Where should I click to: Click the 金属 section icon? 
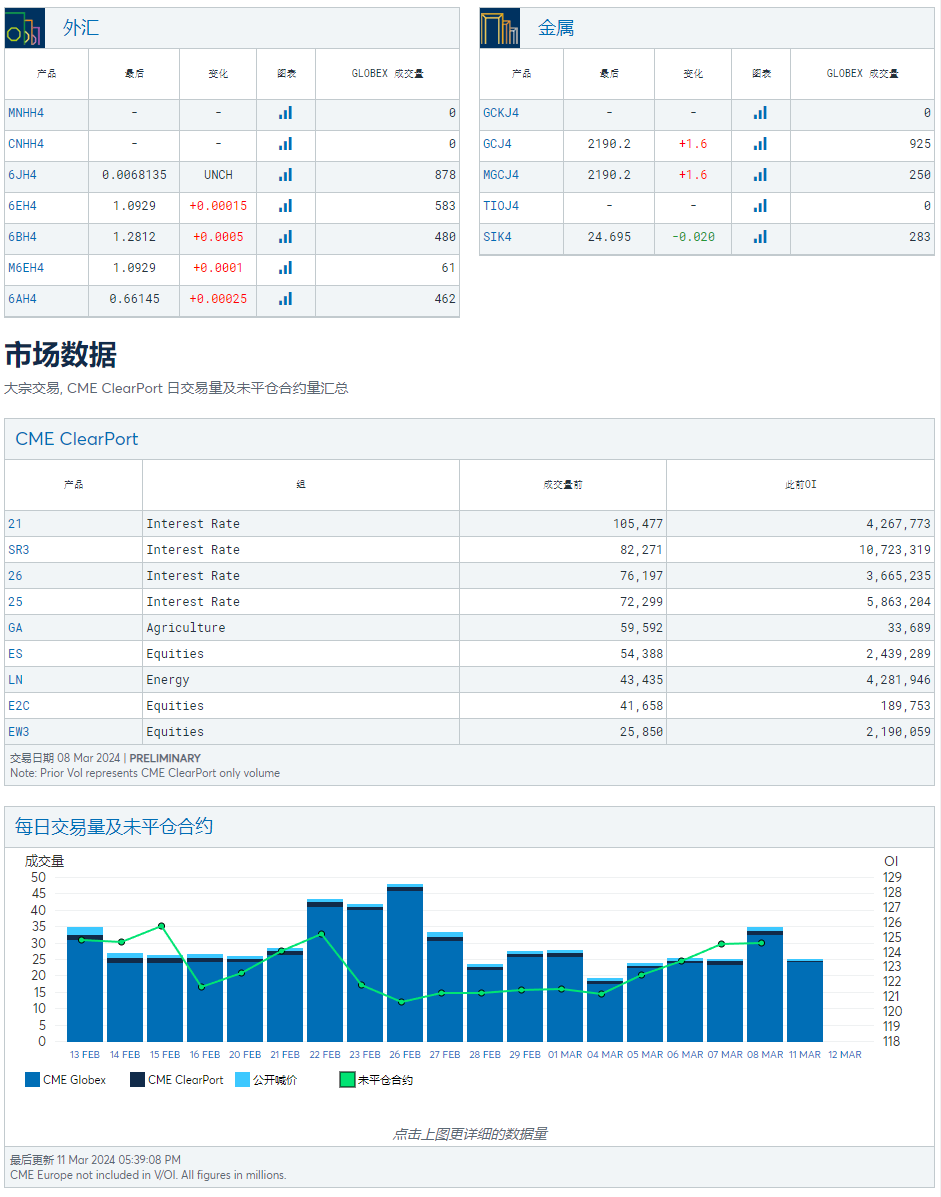pyautogui.click(x=500, y=28)
